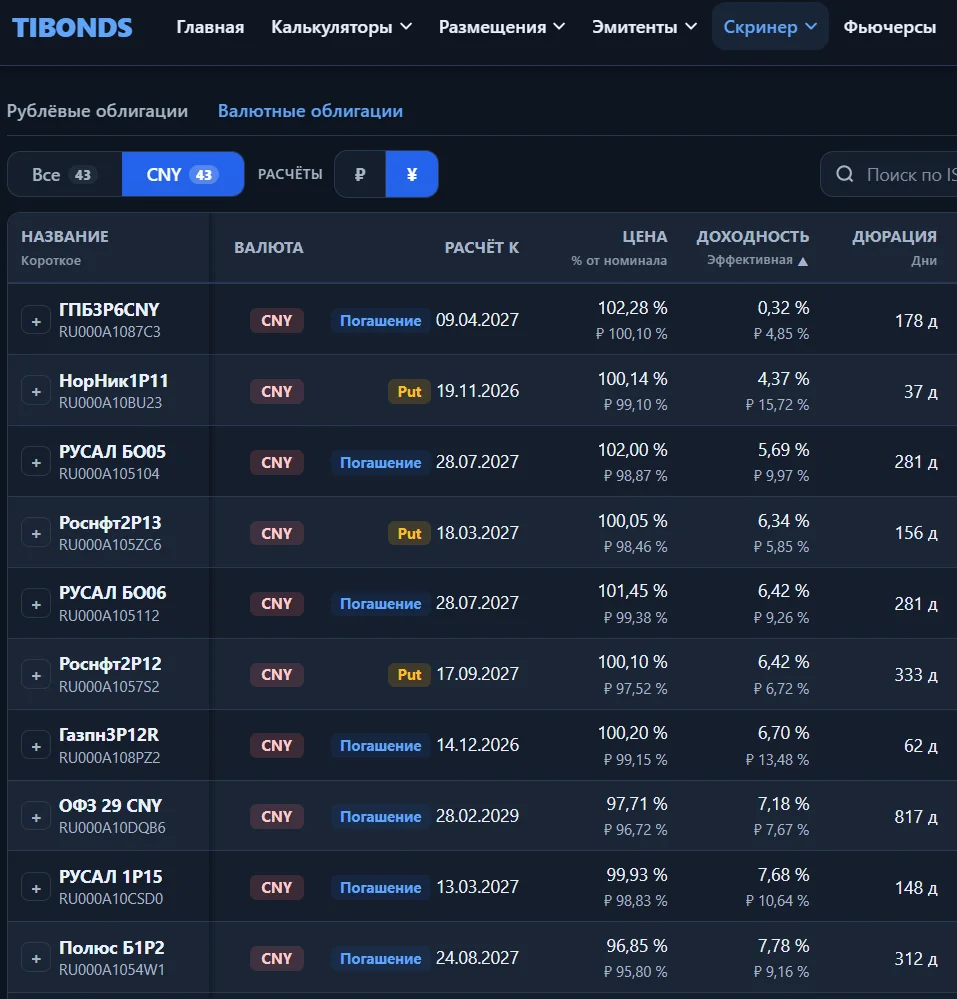Viewport: 957px width, 999px height.
Task: Sort table by Название column header
Action: click(65, 247)
